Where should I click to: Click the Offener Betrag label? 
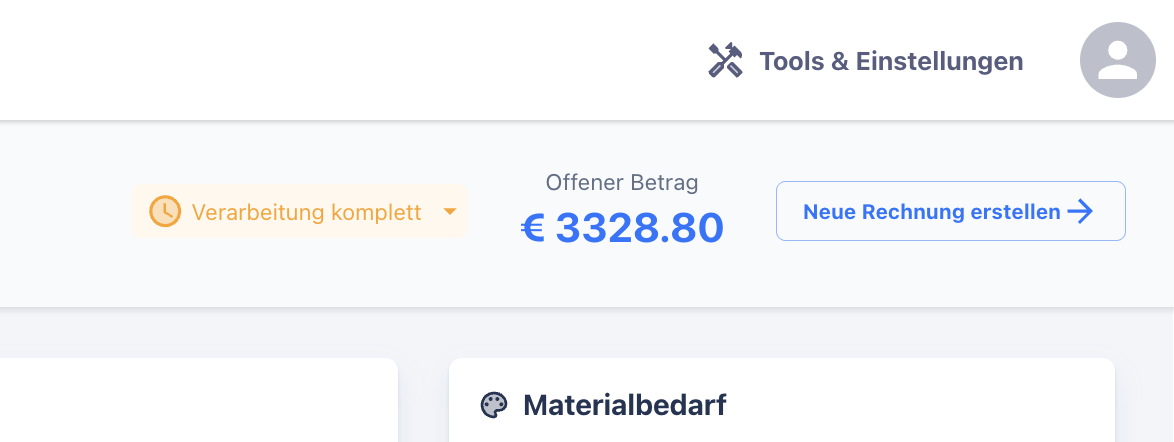[x=622, y=183]
